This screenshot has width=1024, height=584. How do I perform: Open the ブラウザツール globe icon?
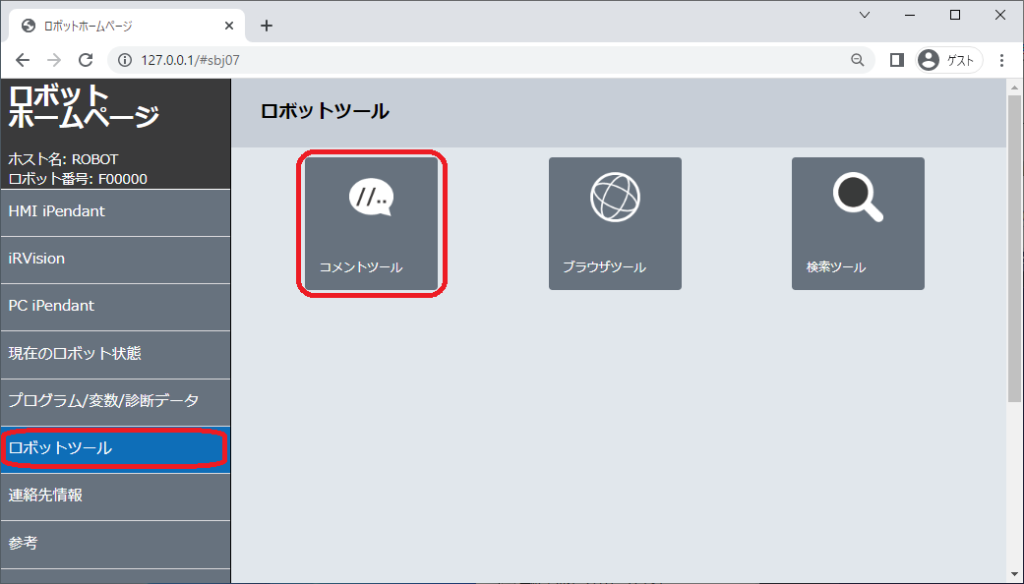614,197
